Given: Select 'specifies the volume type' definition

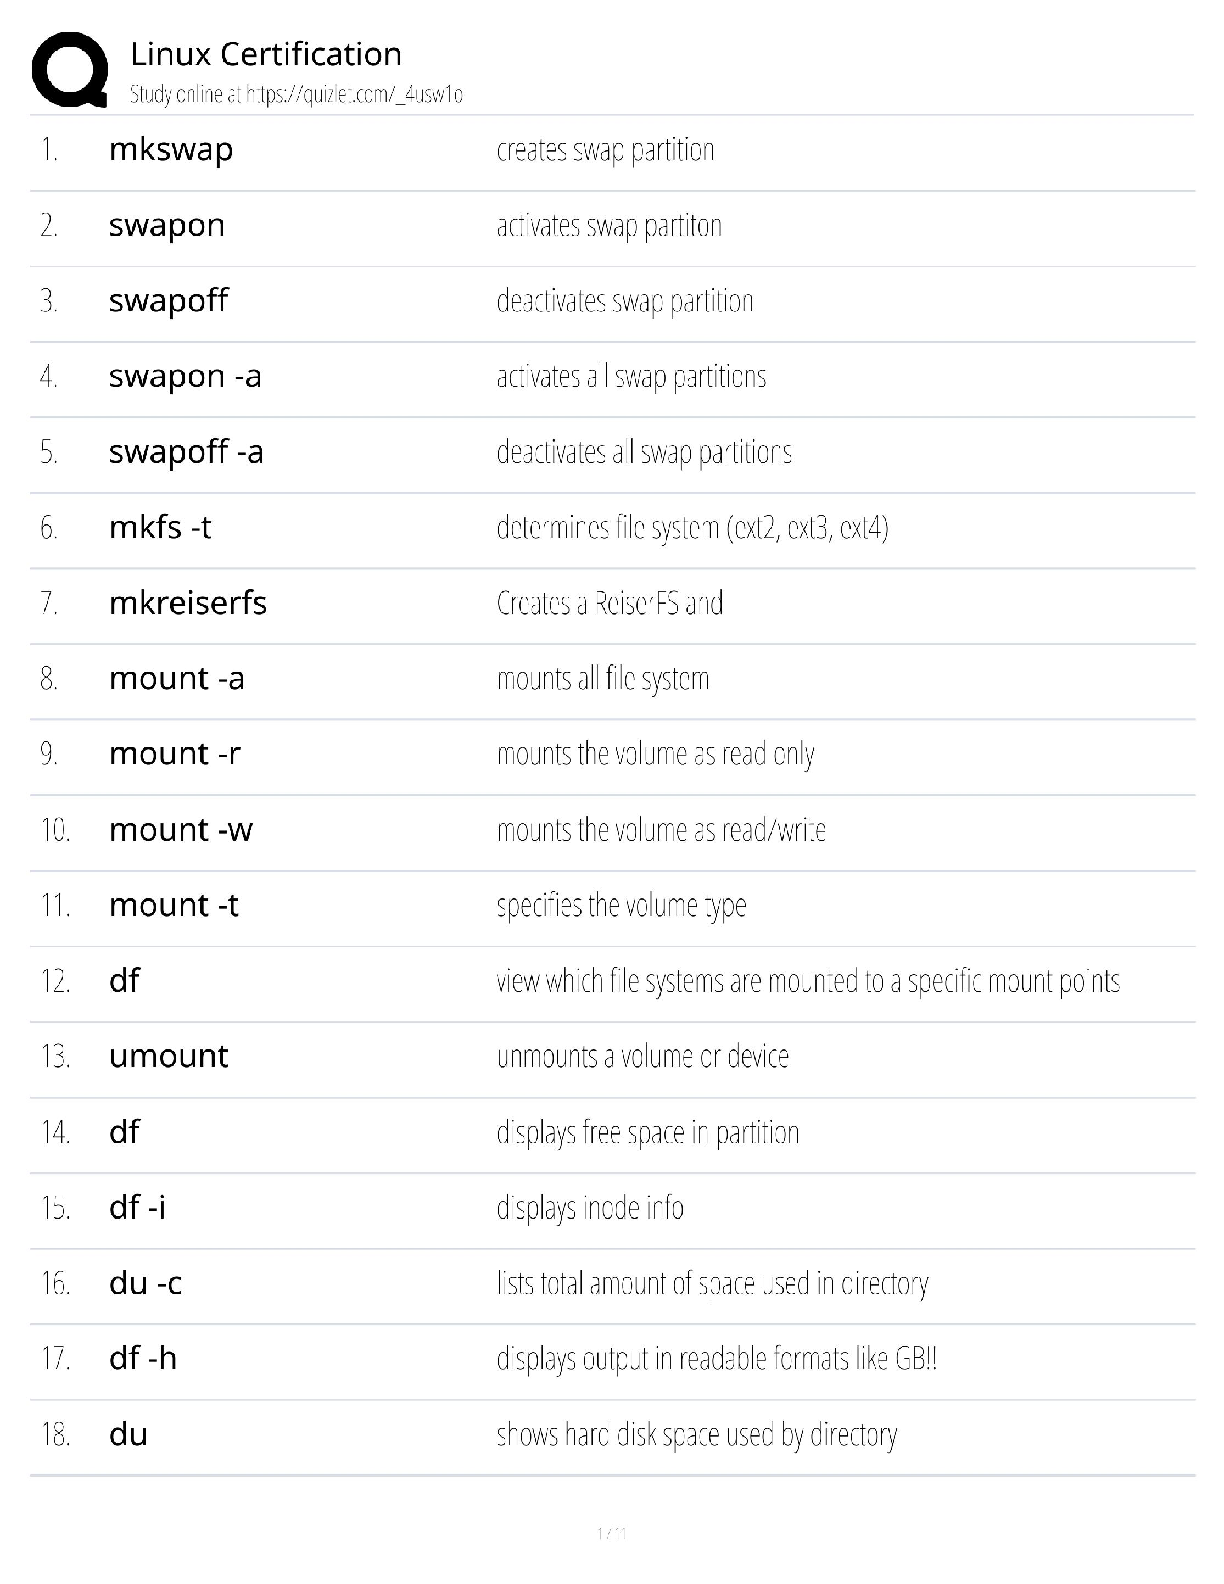Looking at the screenshot, I should pyautogui.click(x=621, y=906).
